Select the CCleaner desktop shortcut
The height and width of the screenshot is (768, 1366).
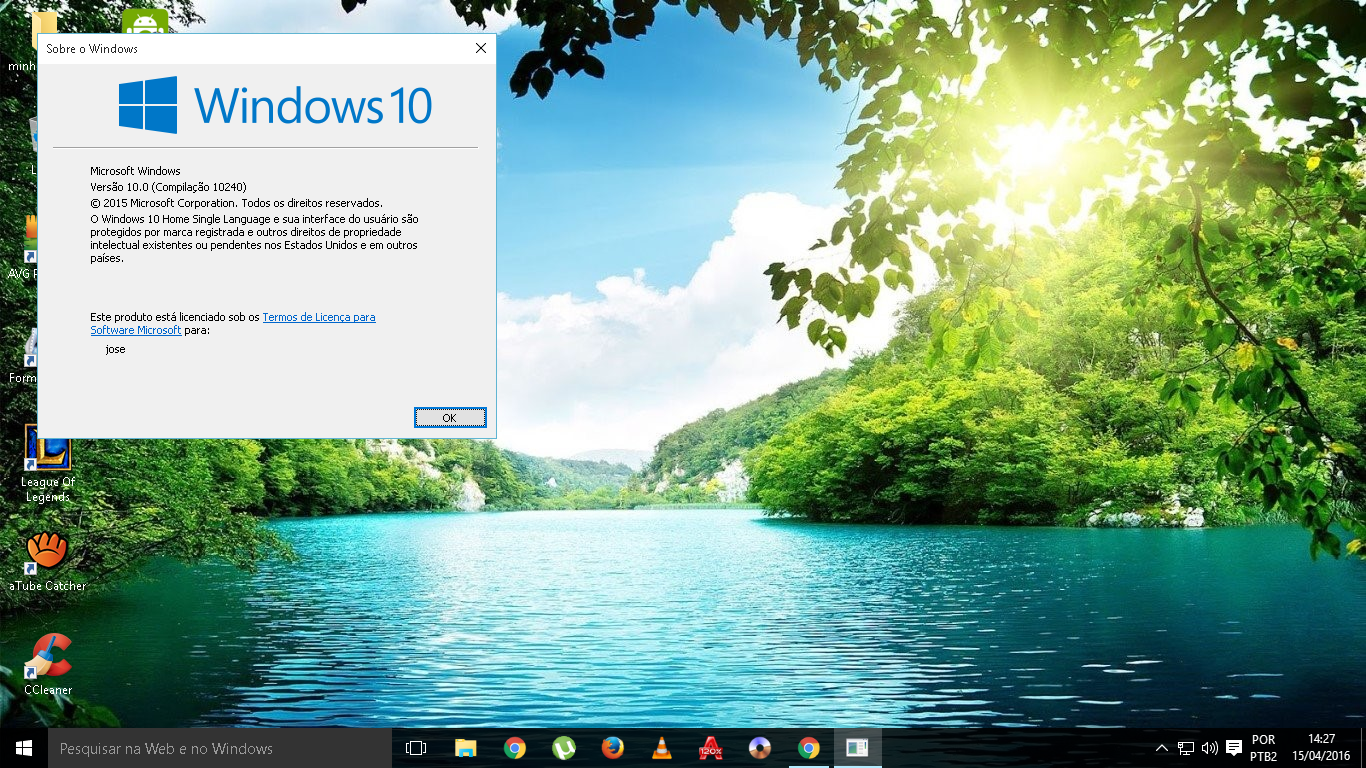47,664
